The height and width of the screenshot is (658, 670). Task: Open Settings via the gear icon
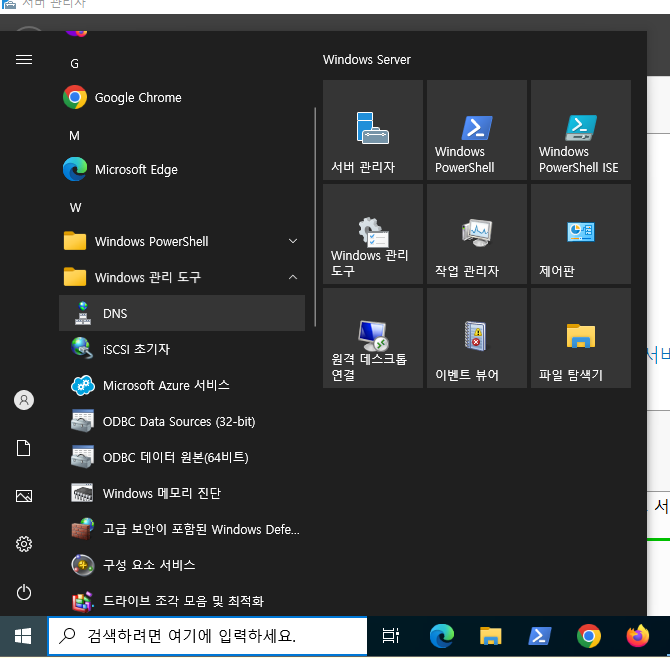24,544
